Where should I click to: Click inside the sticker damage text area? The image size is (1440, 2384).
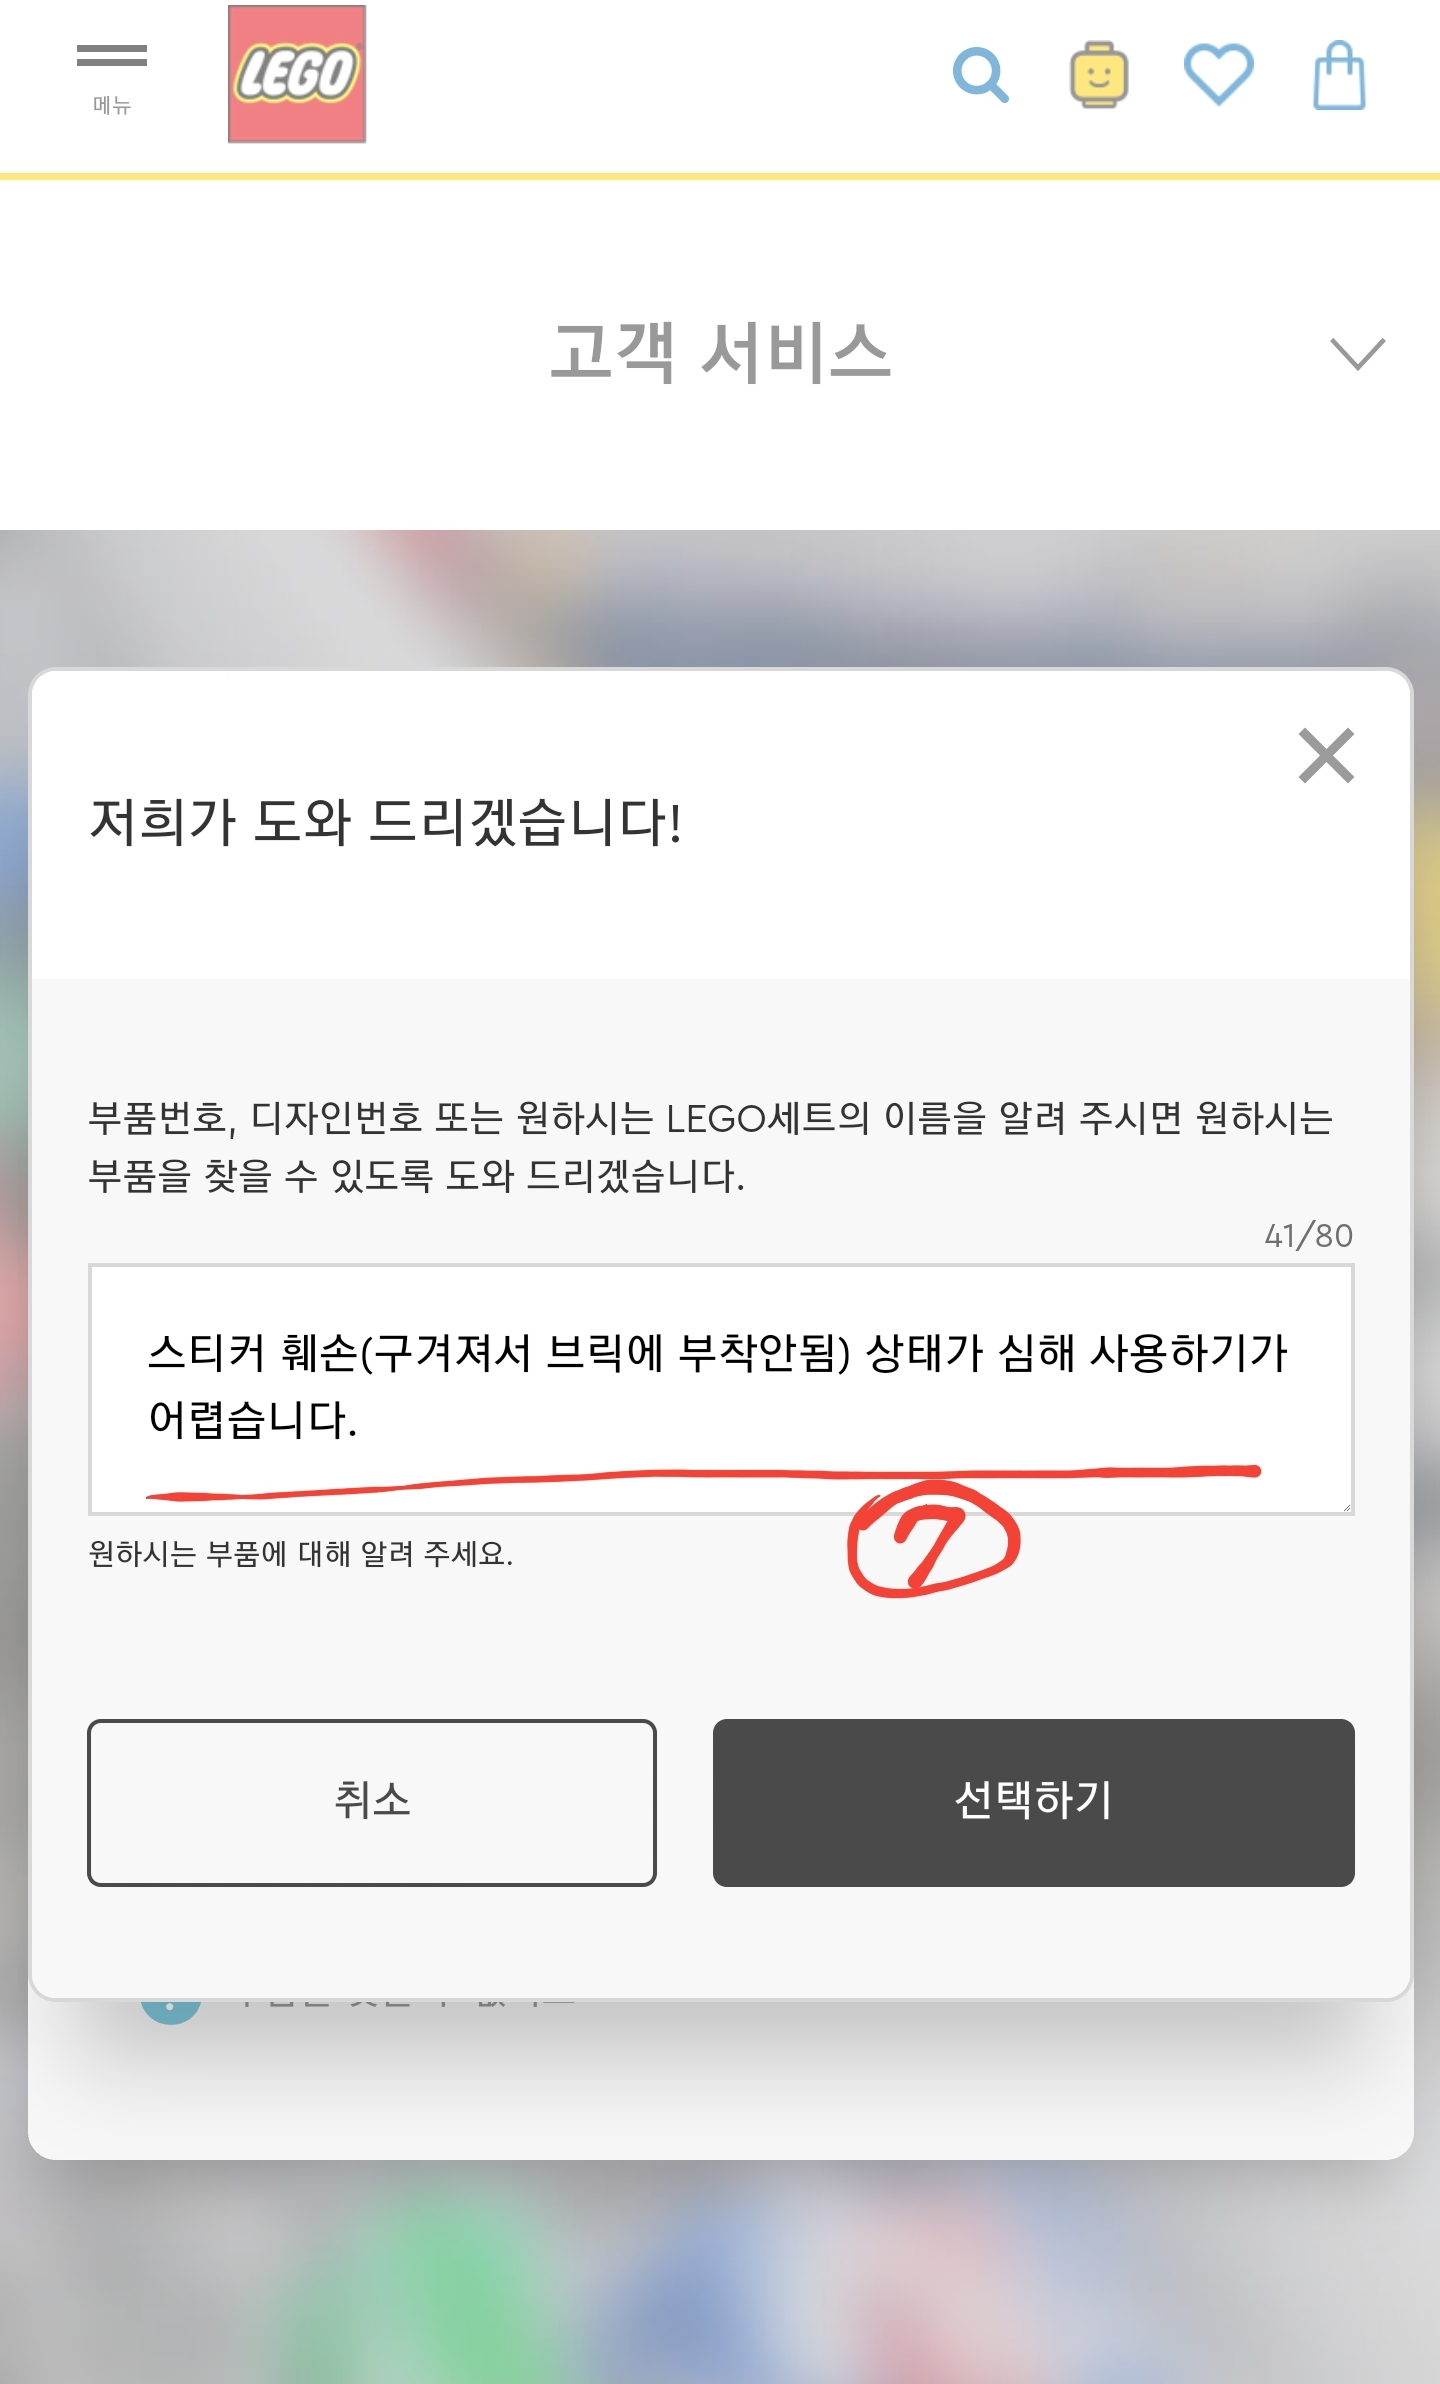(x=721, y=1390)
